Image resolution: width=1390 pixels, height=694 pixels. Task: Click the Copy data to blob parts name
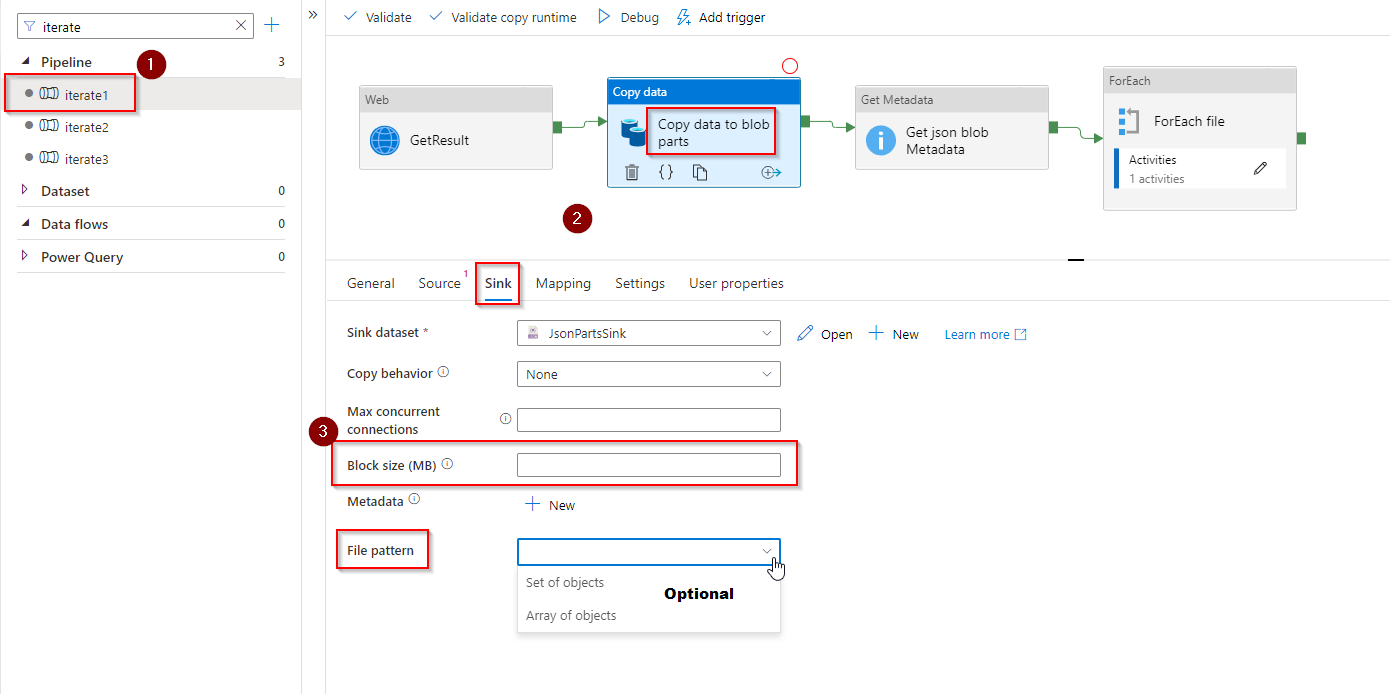[714, 133]
